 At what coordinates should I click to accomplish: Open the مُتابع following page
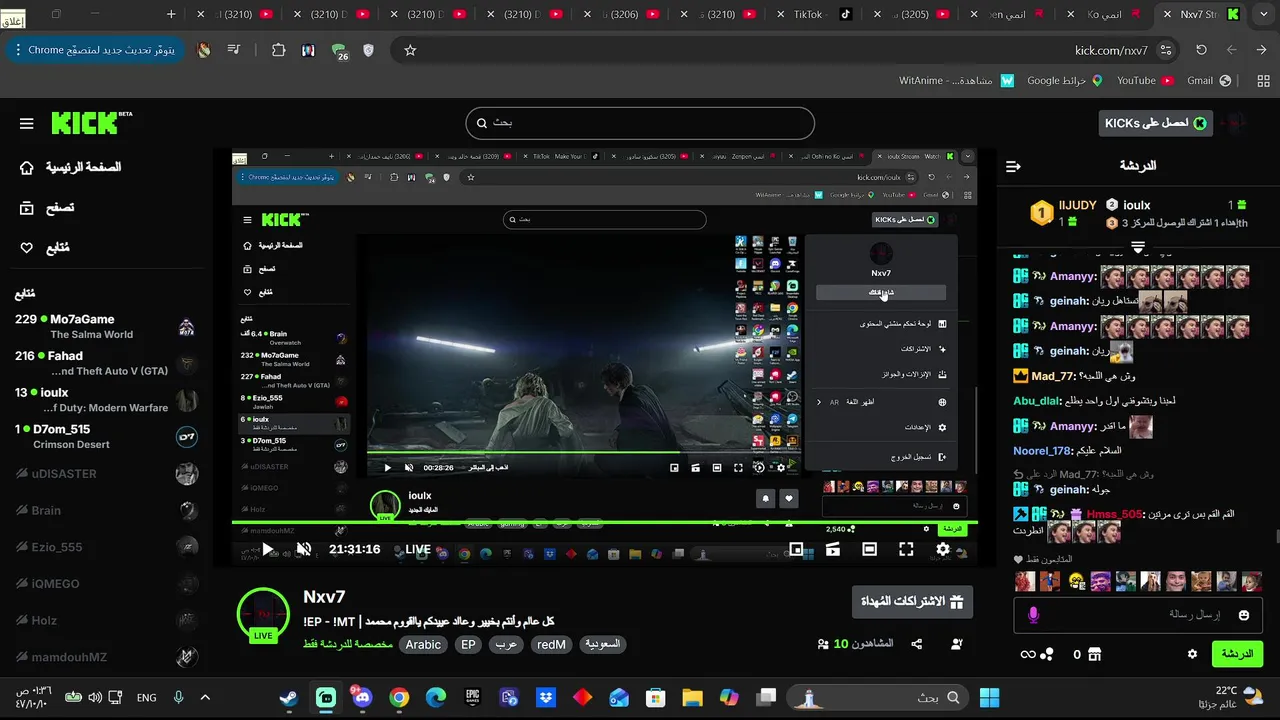click(x=44, y=247)
